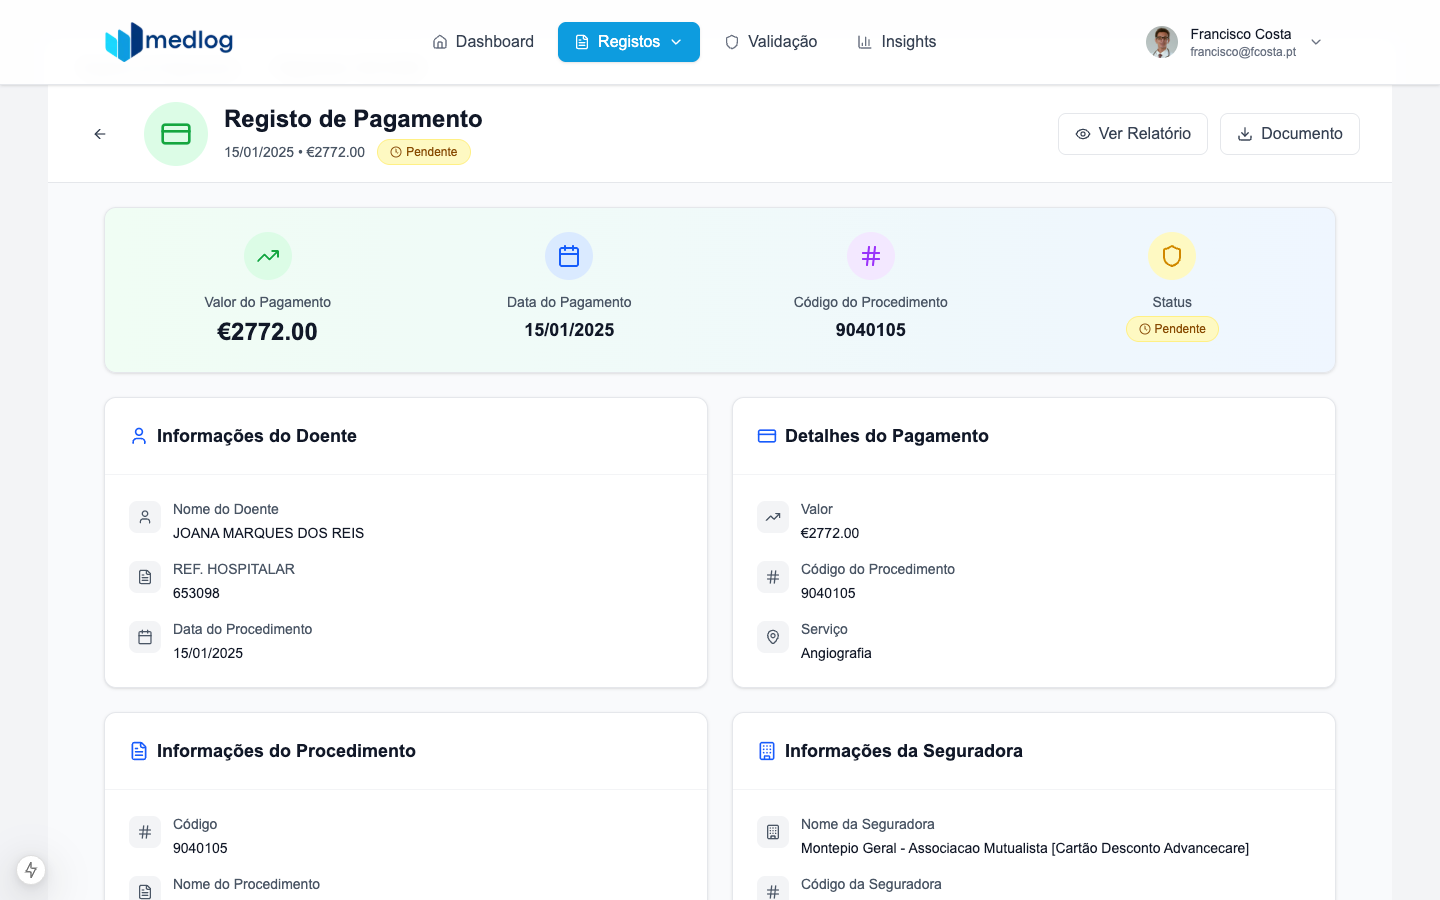Click the building icon beside Nome da Seguradora
Viewport: 1440px width, 900px height.
[x=773, y=832]
